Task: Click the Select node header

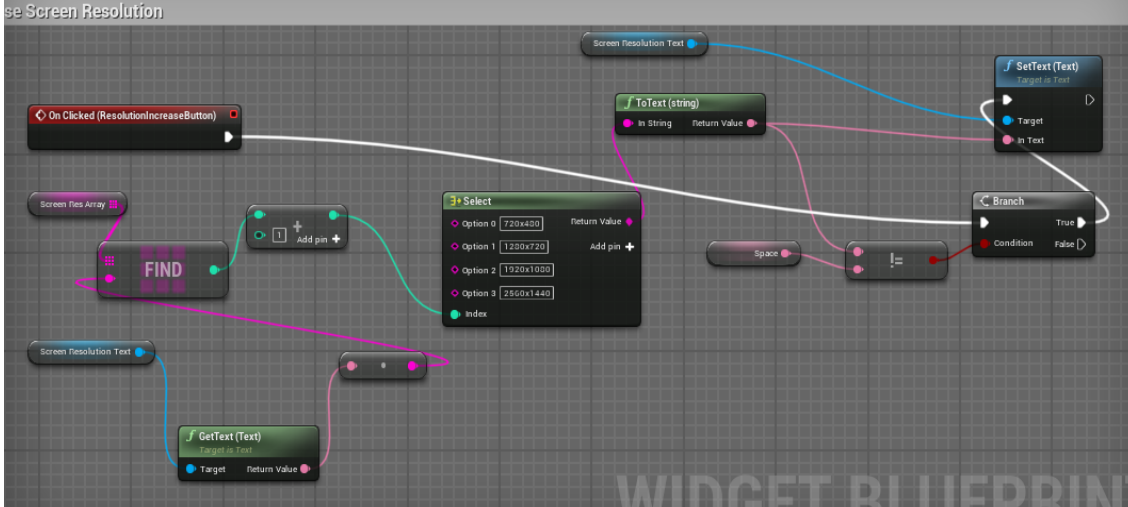Action: [541, 201]
